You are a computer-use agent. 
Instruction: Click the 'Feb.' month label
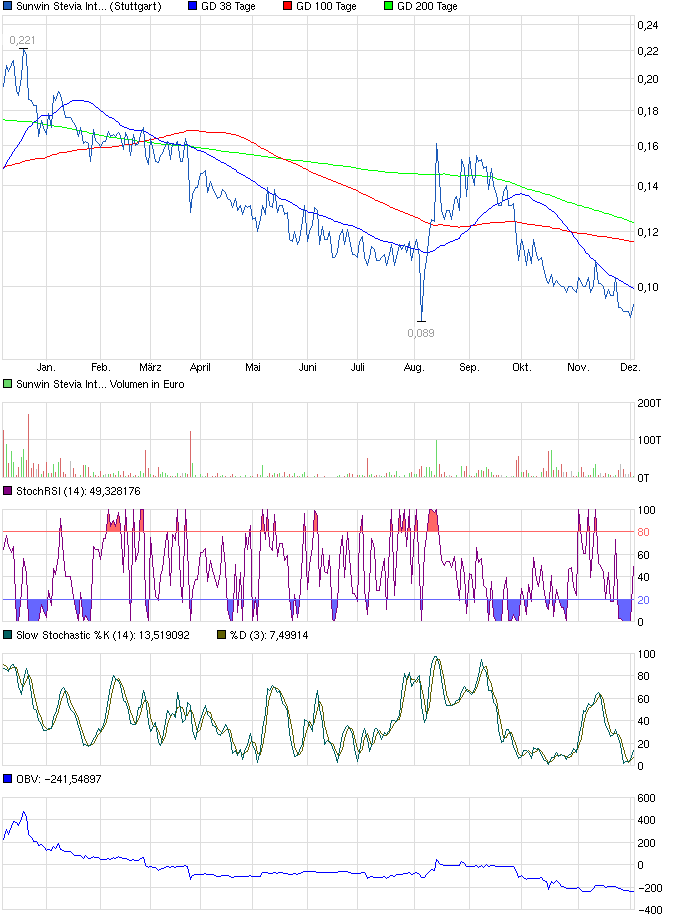point(100,367)
